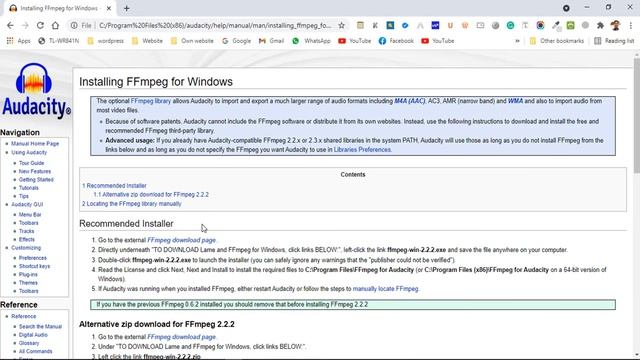Expand the wordpress bookmarks folder
Screen dimensions: 640x360
(x=106, y=41)
